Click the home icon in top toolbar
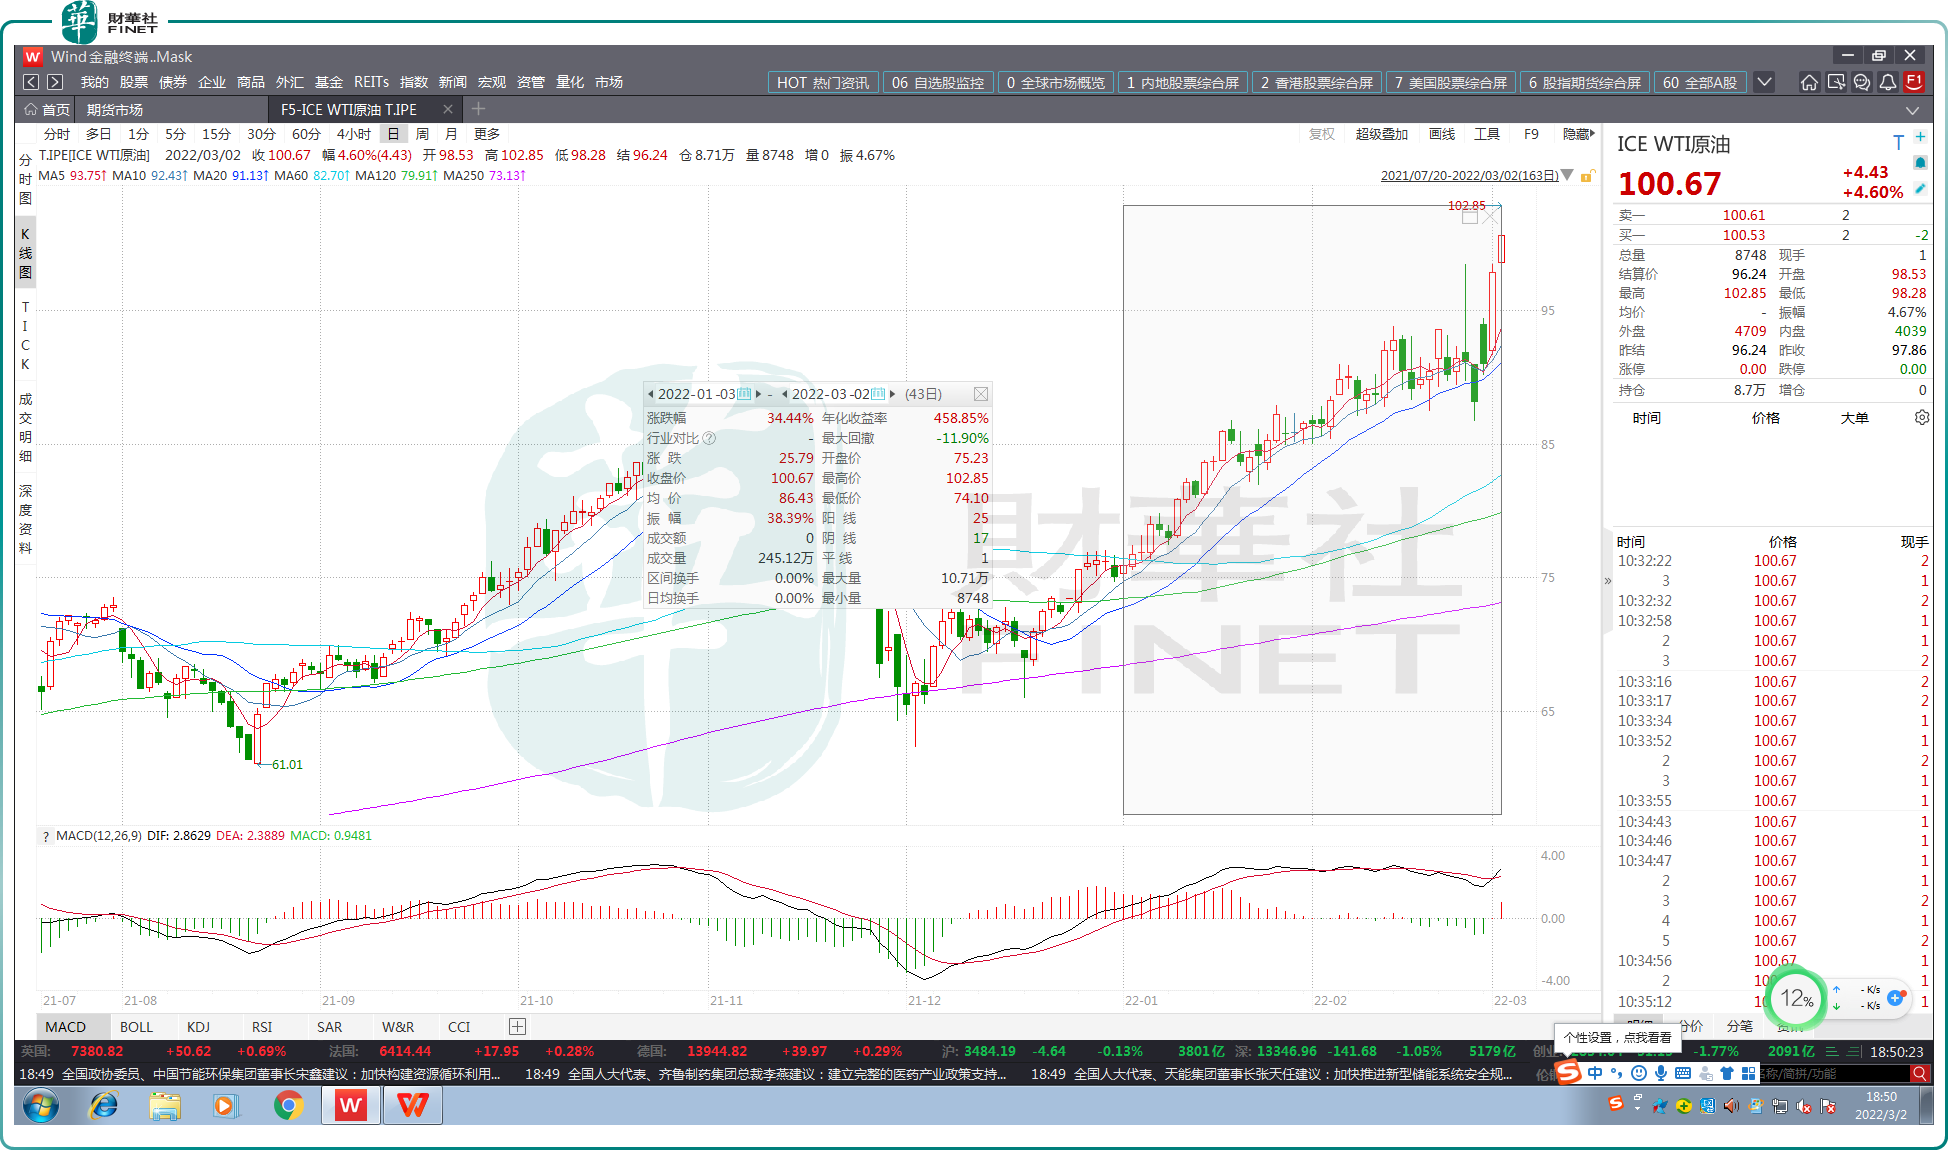This screenshot has width=1948, height=1170. click(1809, 82)
